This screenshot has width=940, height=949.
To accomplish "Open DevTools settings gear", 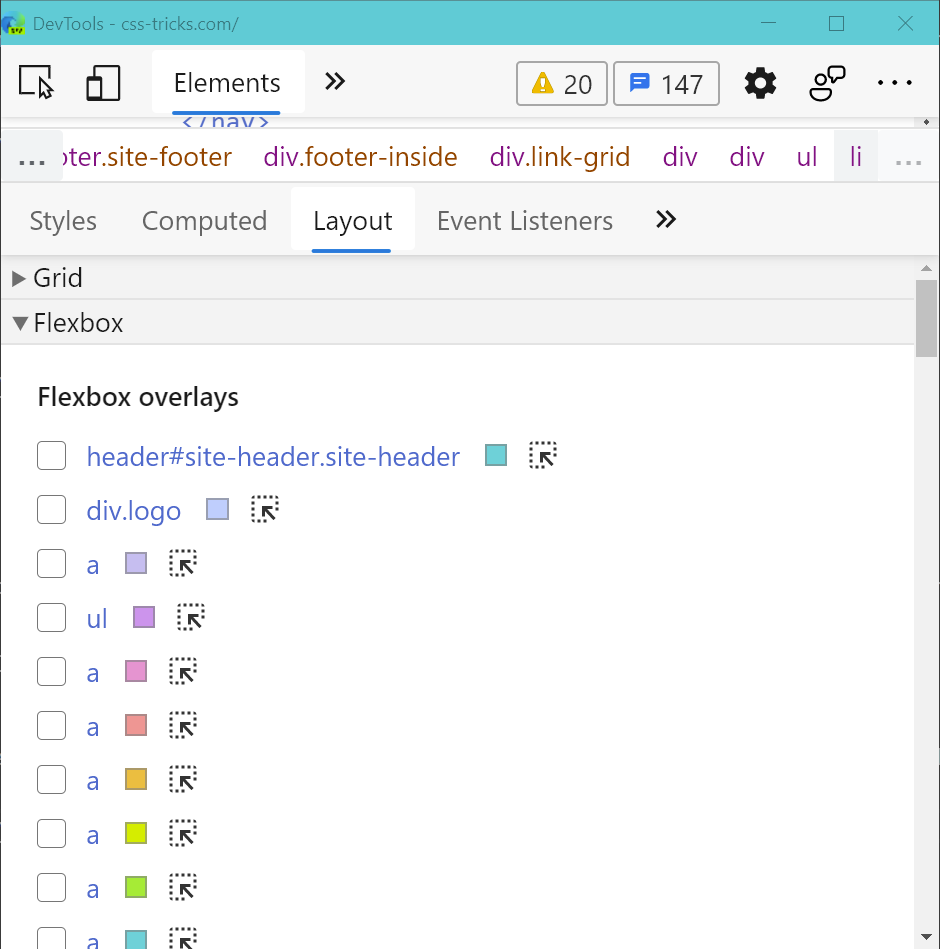I will (760, 84).
